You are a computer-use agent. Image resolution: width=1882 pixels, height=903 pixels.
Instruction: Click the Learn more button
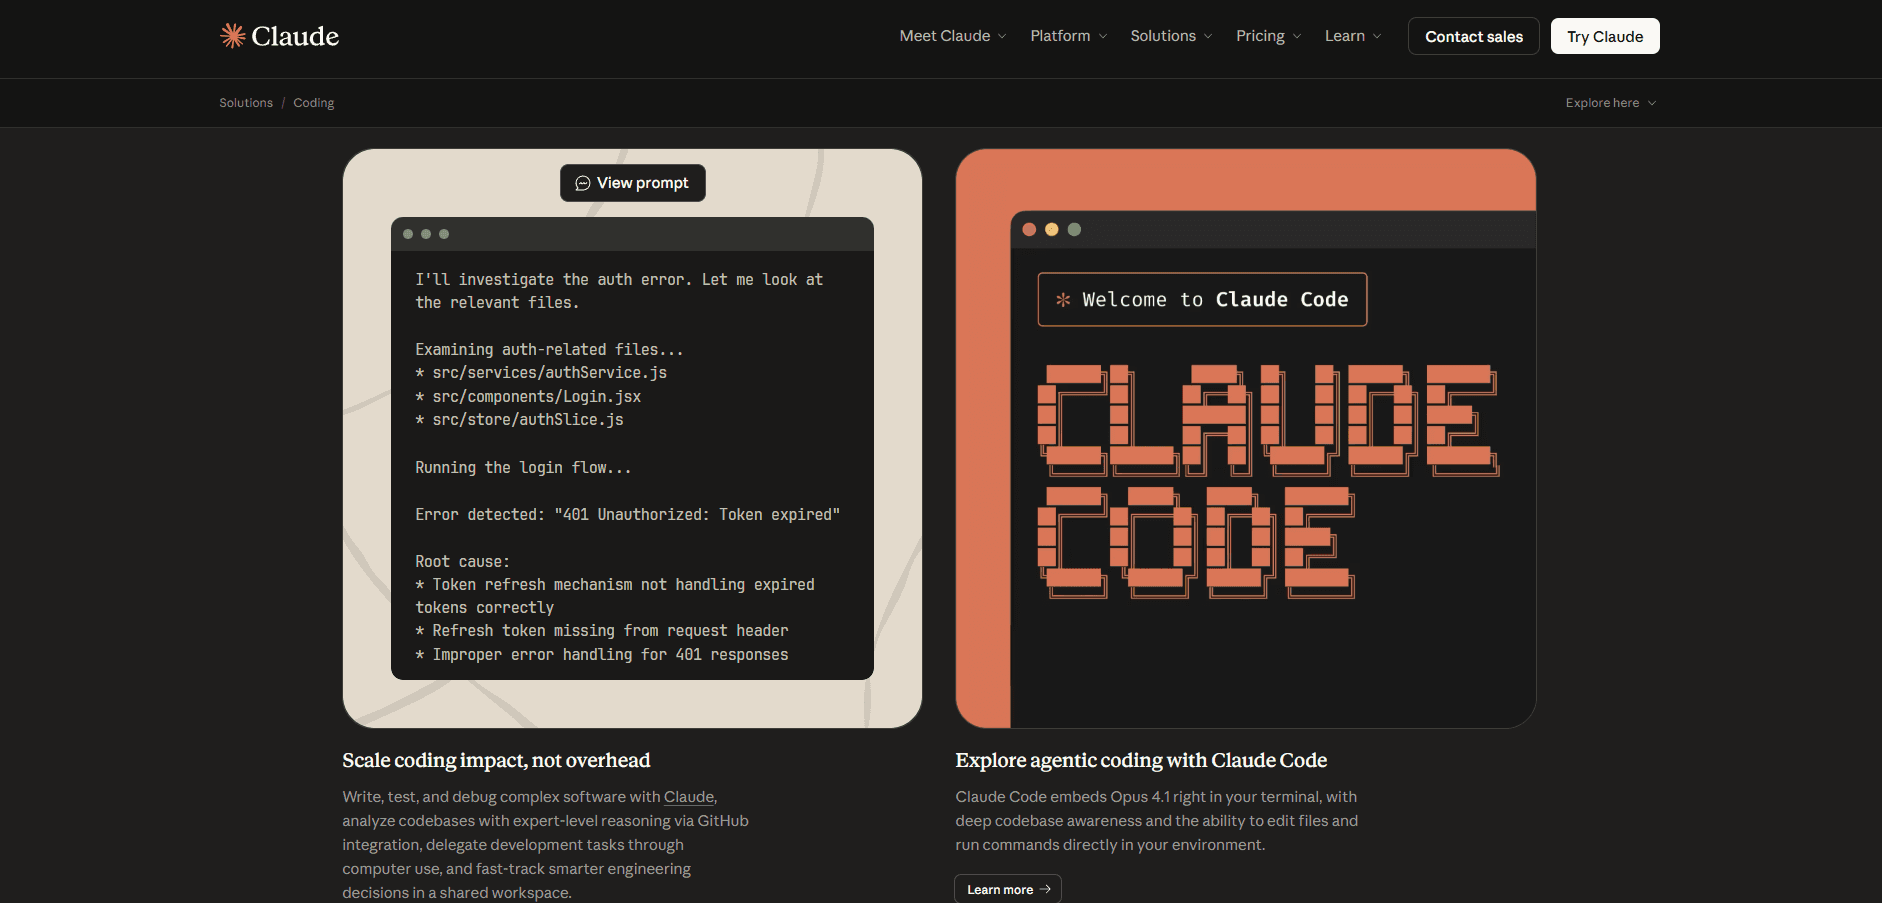point(1008,889)
